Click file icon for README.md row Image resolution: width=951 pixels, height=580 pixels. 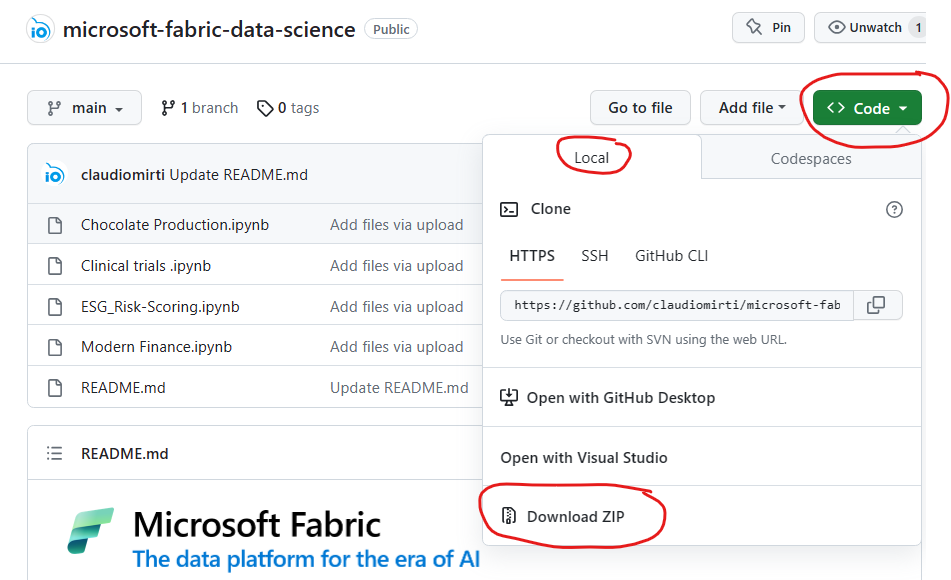55,388
